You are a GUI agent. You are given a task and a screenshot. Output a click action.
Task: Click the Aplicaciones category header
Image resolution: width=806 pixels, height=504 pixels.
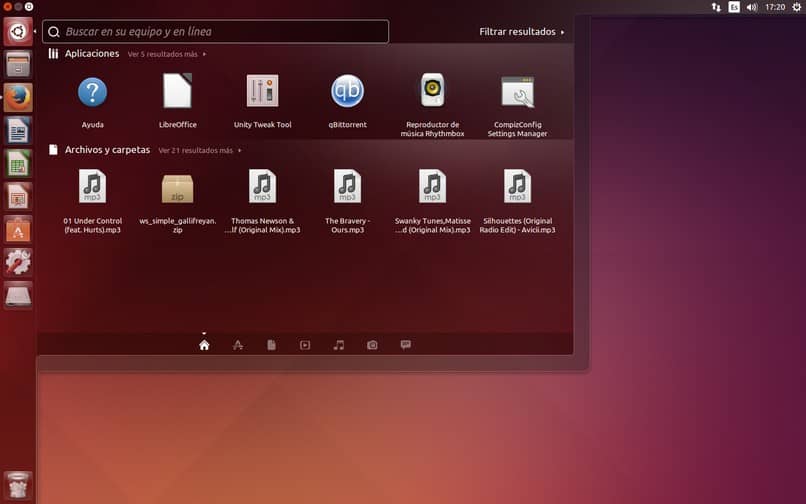click(x=91, y=53)
